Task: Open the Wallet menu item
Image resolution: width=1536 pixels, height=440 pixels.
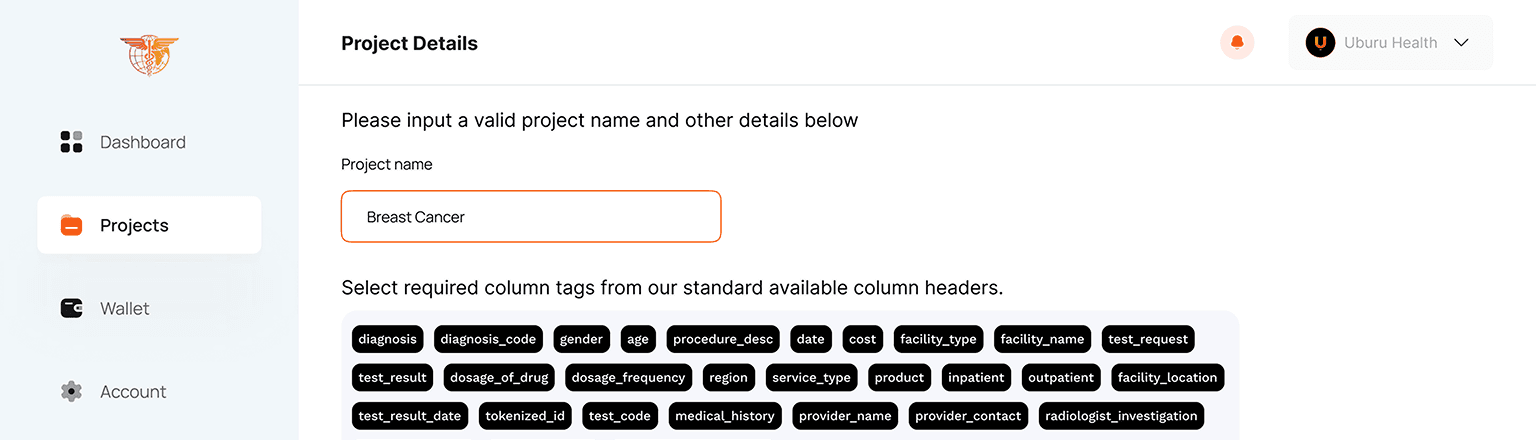Action: tap(149, 308)
